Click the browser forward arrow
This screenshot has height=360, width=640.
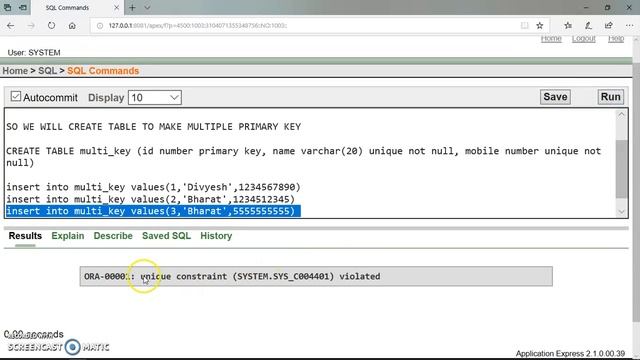(31, 25)
